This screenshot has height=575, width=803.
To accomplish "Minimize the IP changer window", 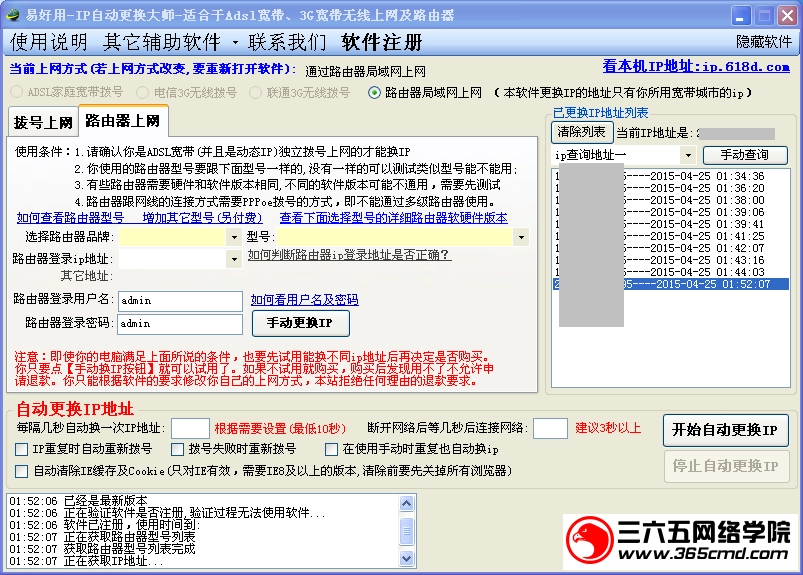I will 741,15.
